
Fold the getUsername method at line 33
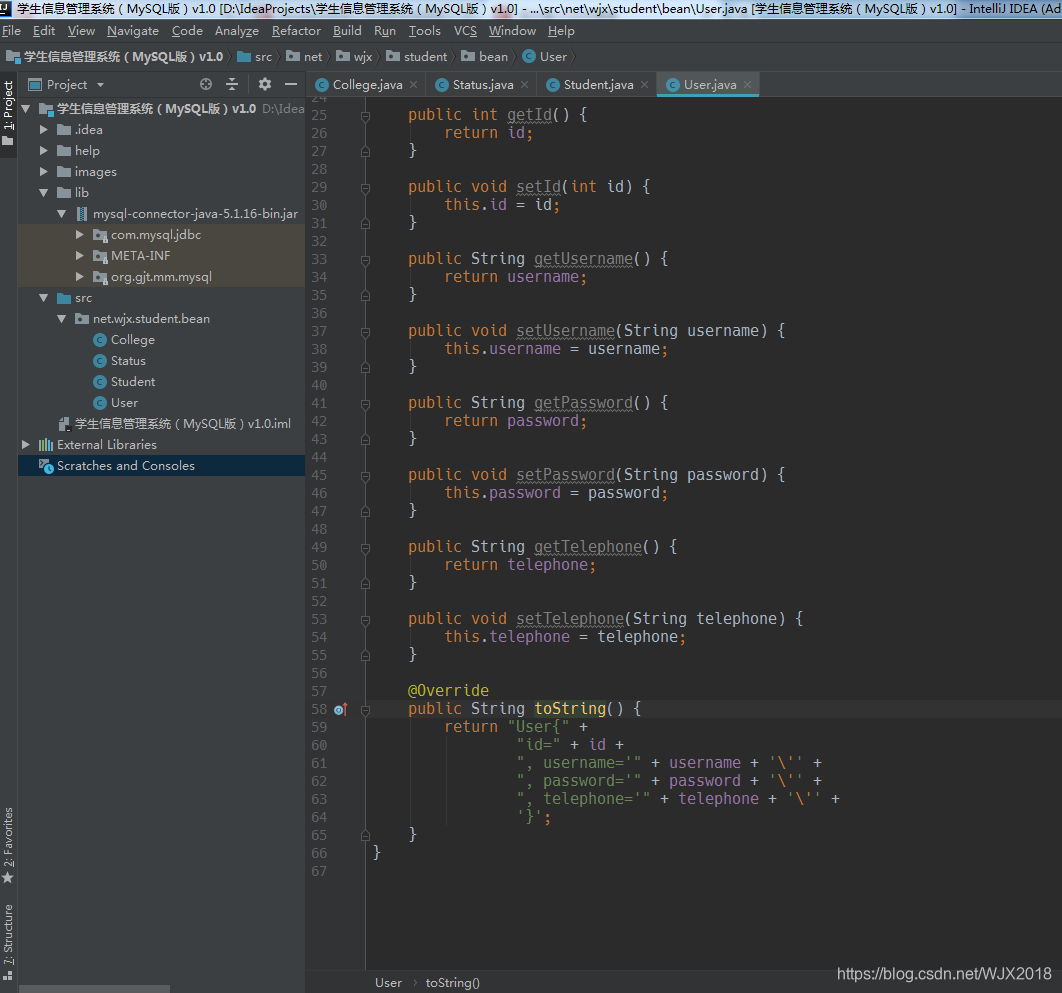click(365, 259)
